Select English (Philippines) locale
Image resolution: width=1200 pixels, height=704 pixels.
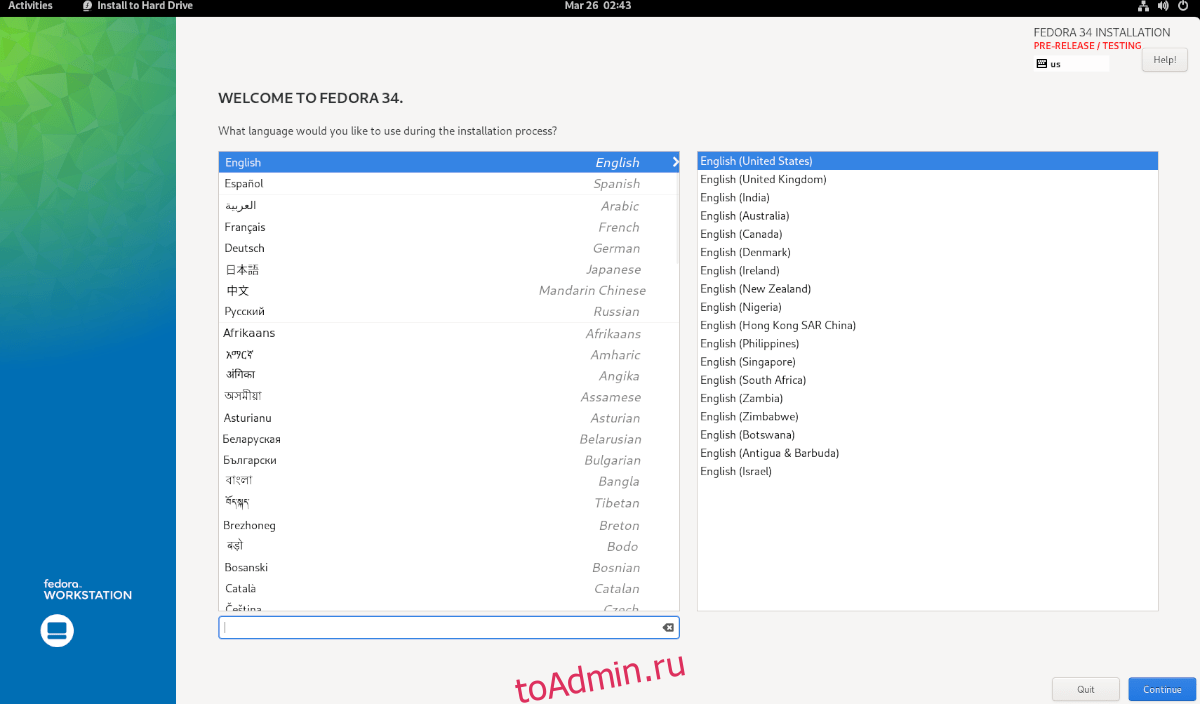[x=927, y=343]
